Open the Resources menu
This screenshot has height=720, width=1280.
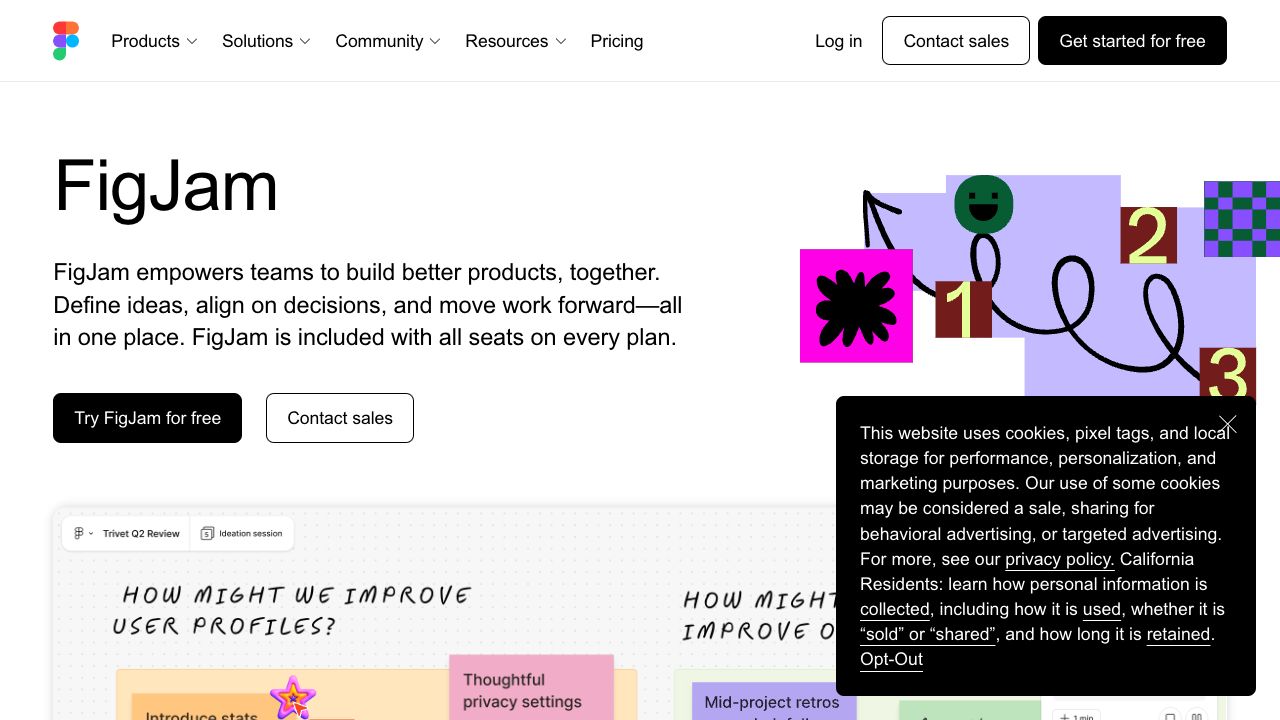(515, 41)
